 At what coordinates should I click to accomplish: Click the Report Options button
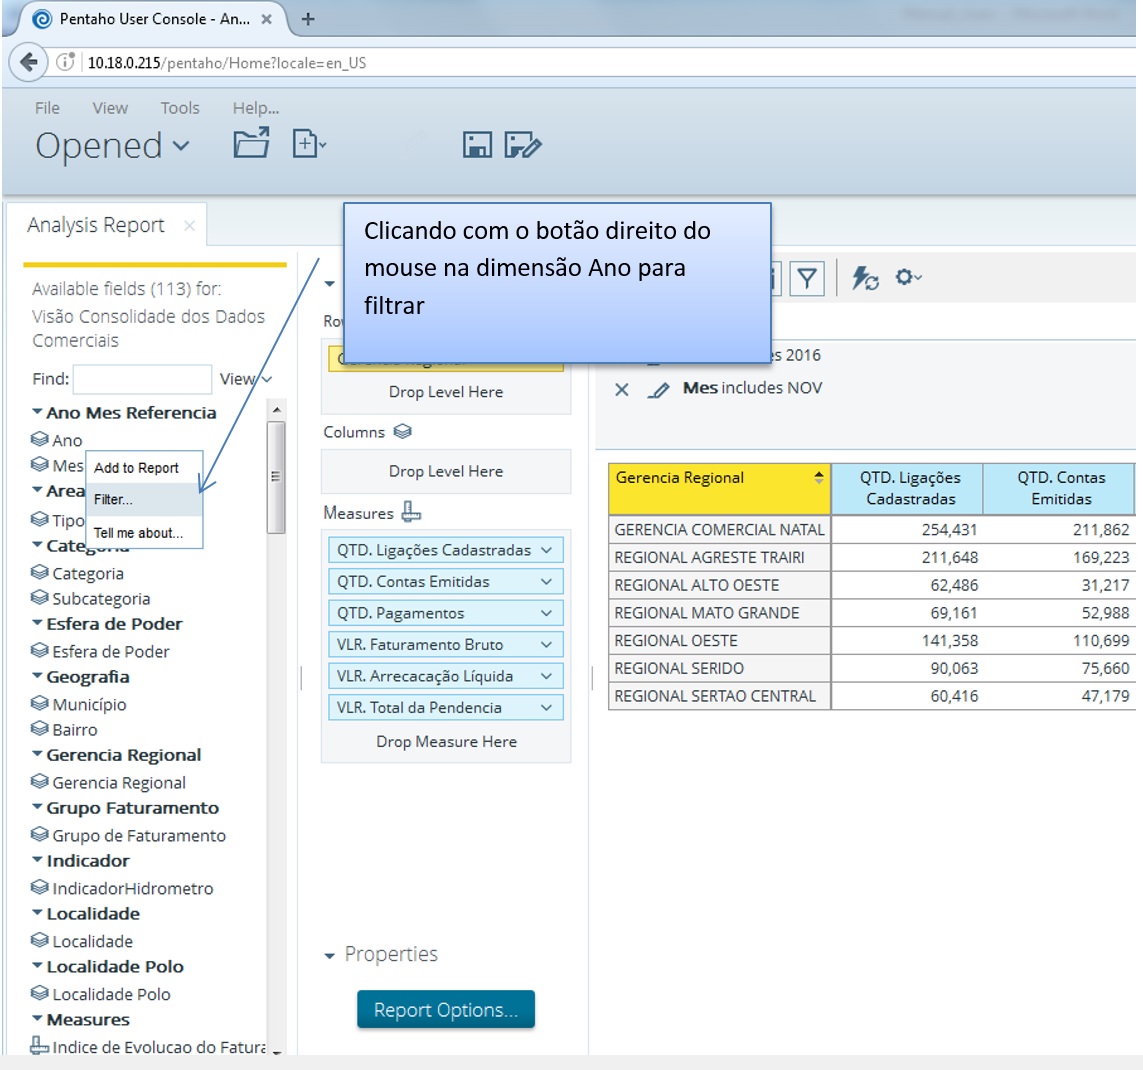[445, 1010]
